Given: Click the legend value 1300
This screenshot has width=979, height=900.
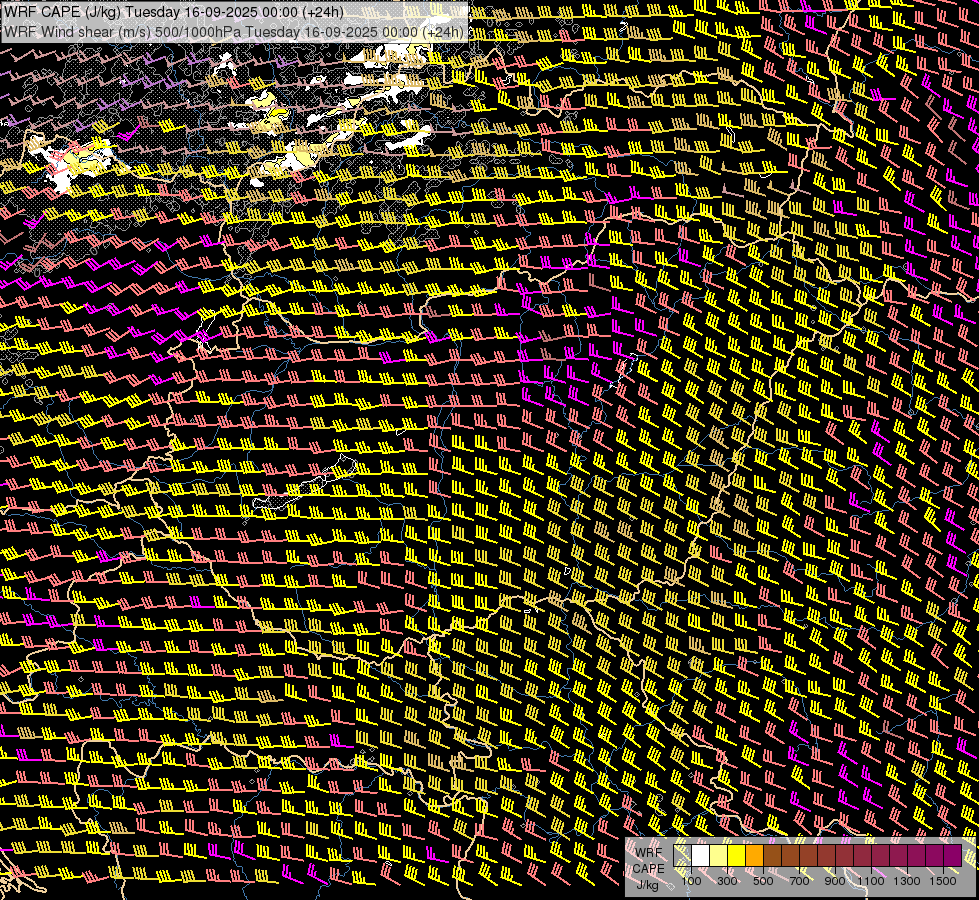Looking at the screenshot, I should tap(907, 881).
